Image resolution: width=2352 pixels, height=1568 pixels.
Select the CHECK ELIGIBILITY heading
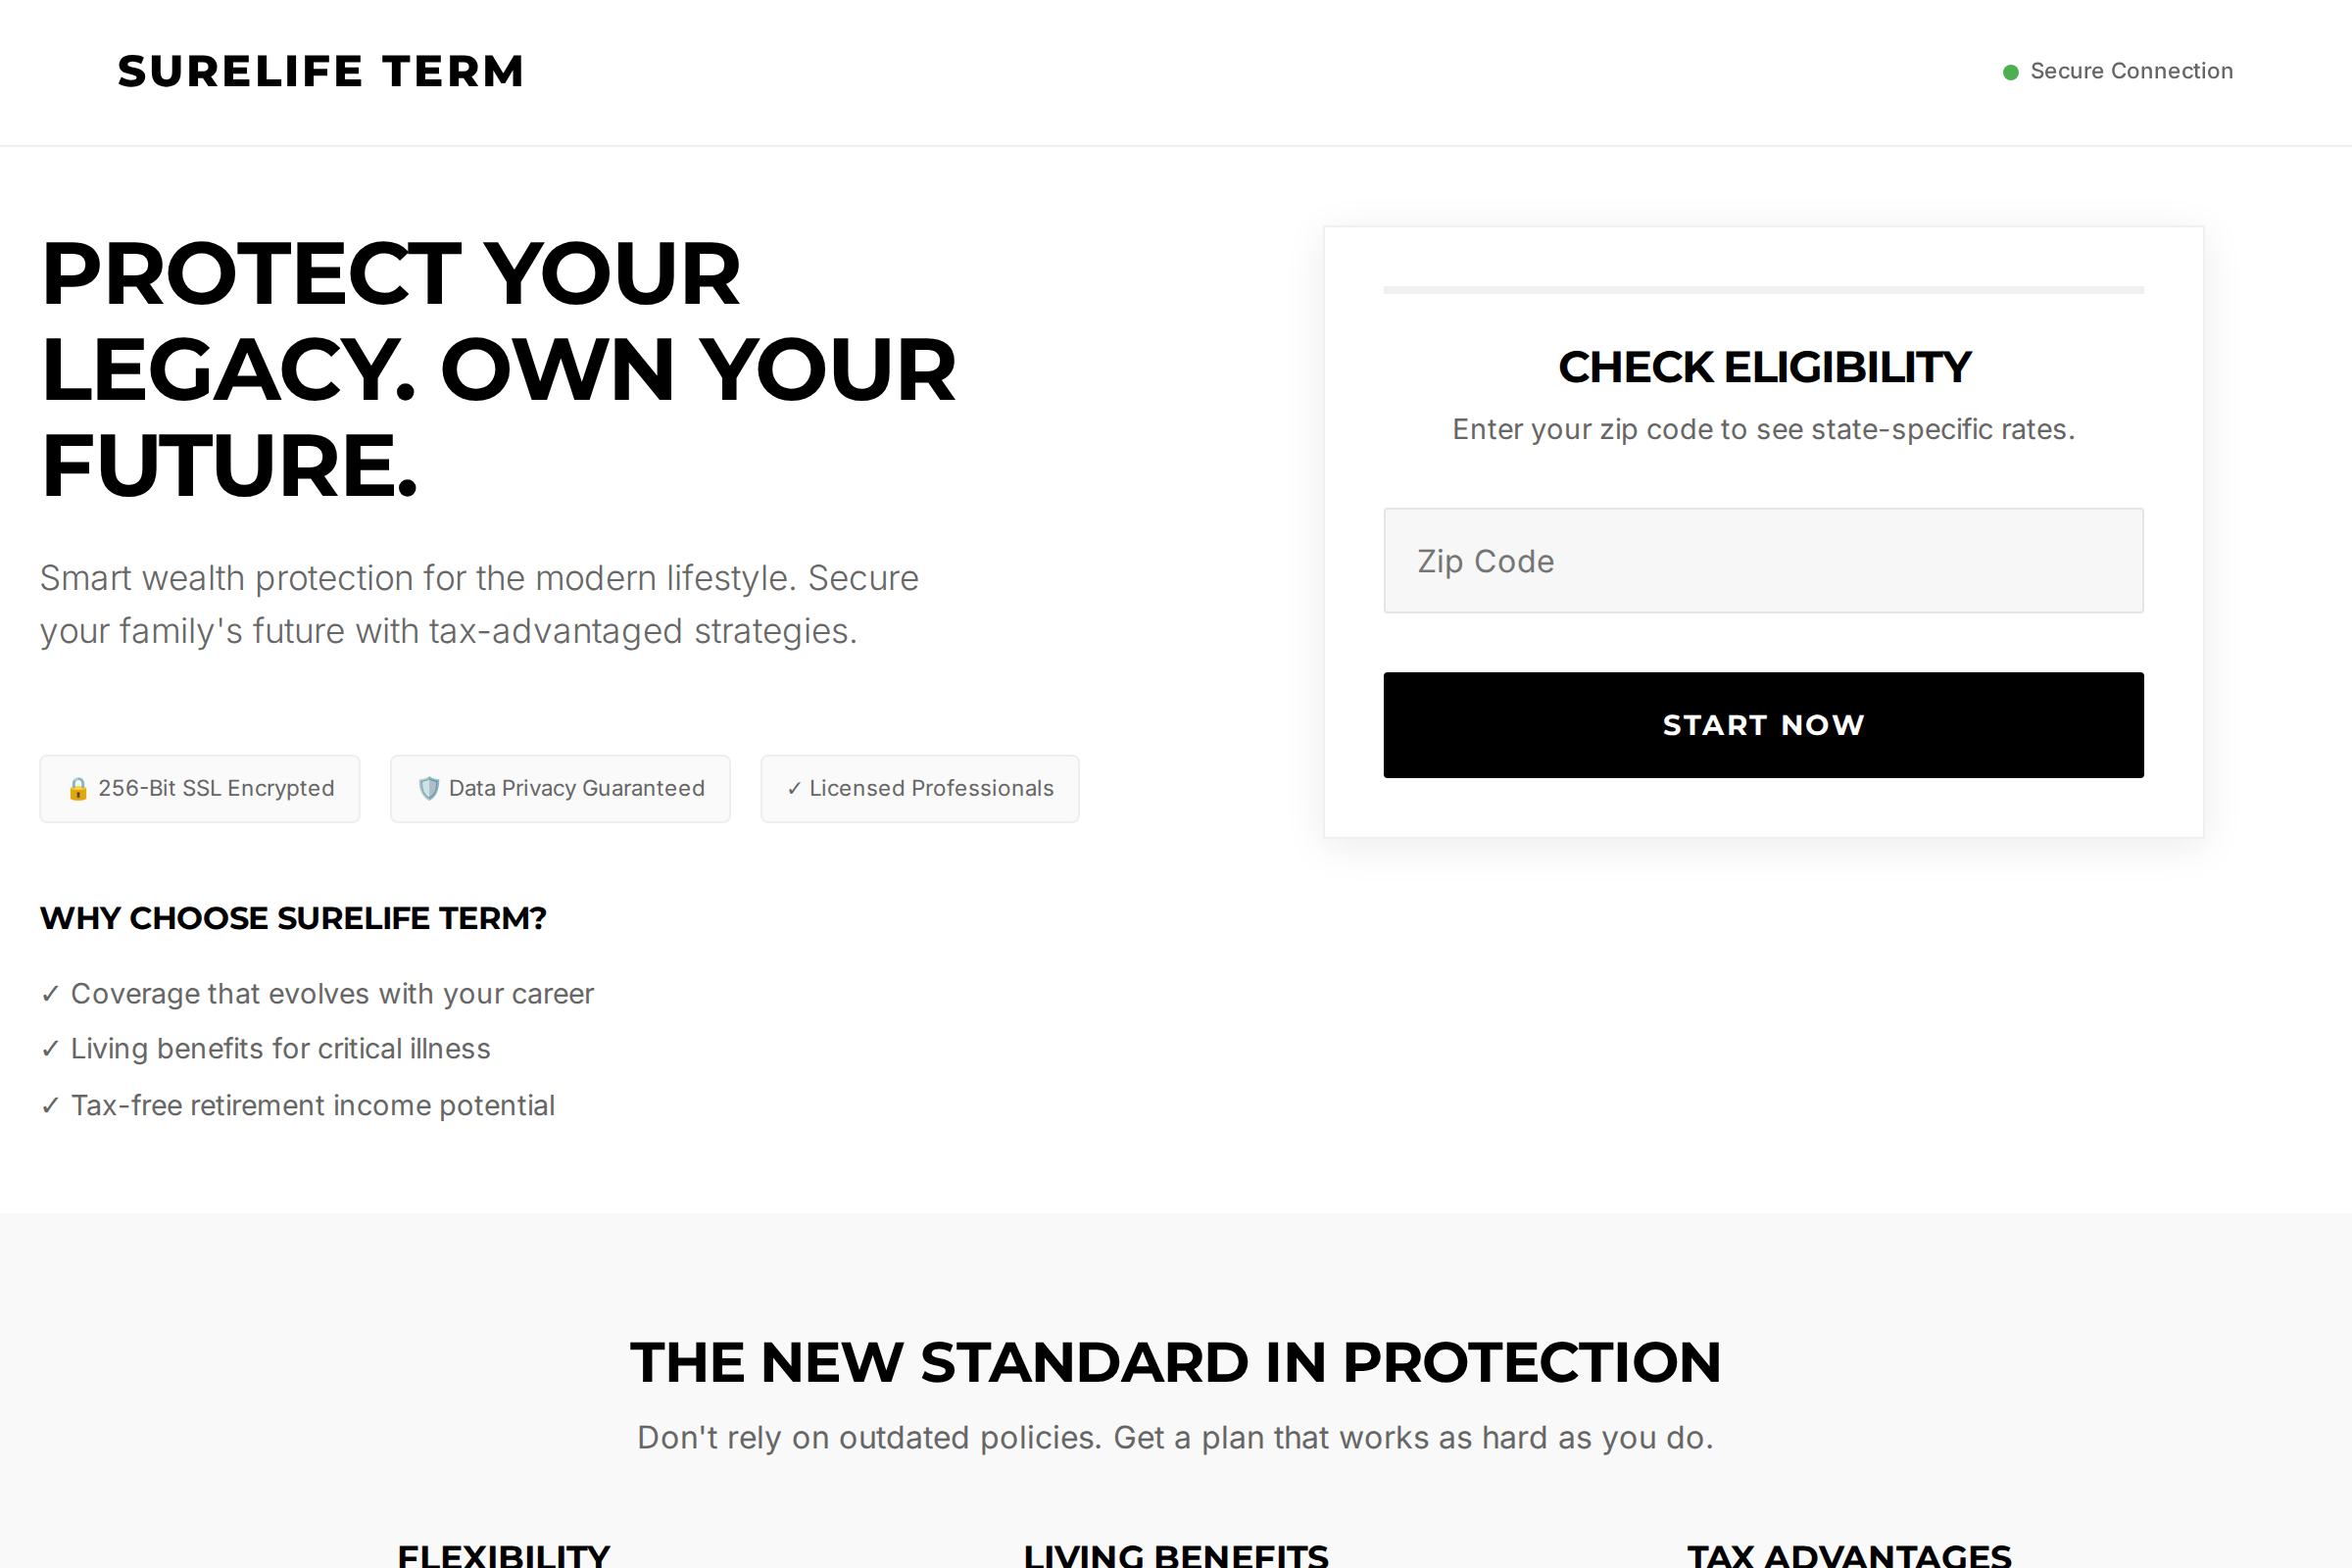[x=1764, y=366]
